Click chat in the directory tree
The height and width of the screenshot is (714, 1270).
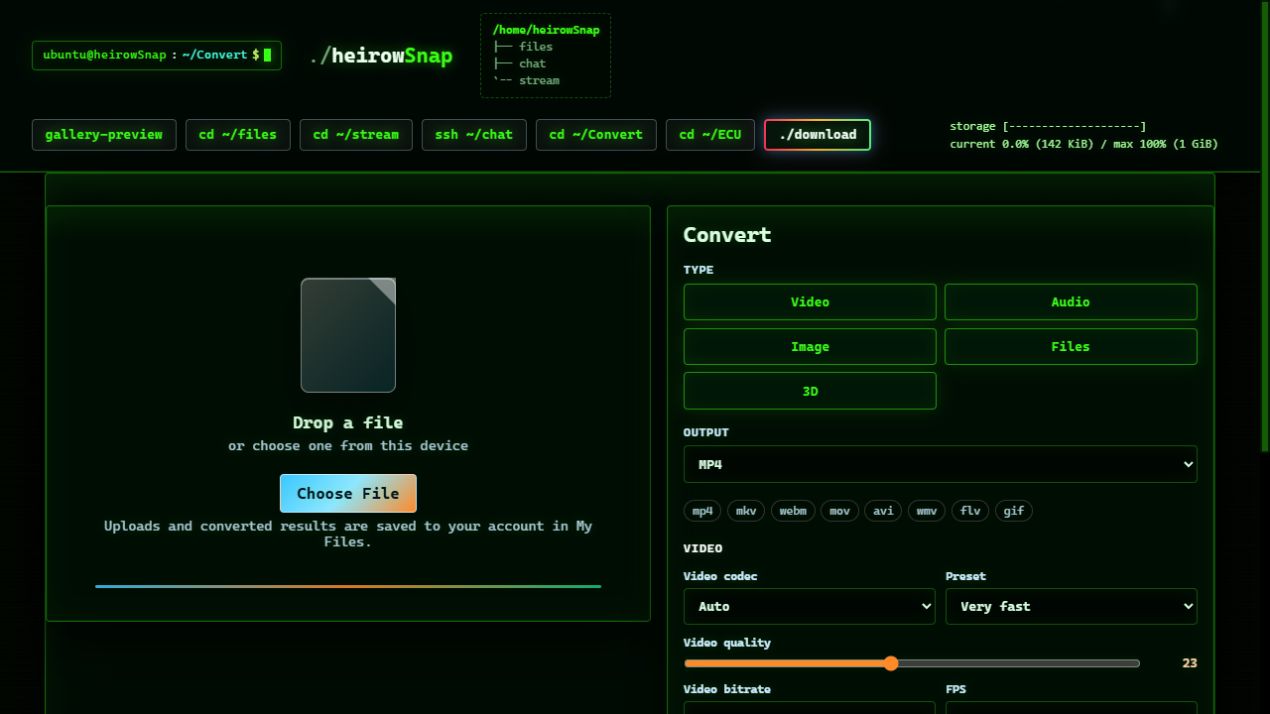[532, 64]
